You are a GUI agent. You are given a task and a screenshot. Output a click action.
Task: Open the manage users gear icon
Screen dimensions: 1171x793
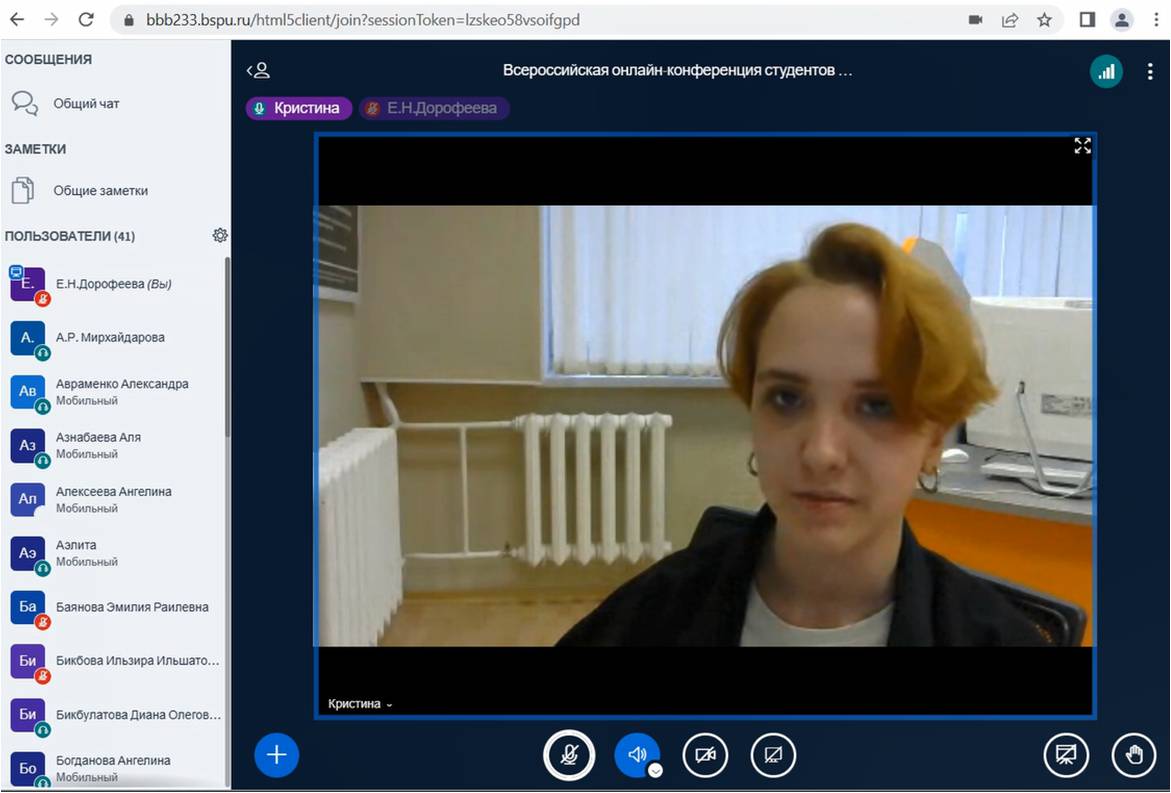[220, 236]
